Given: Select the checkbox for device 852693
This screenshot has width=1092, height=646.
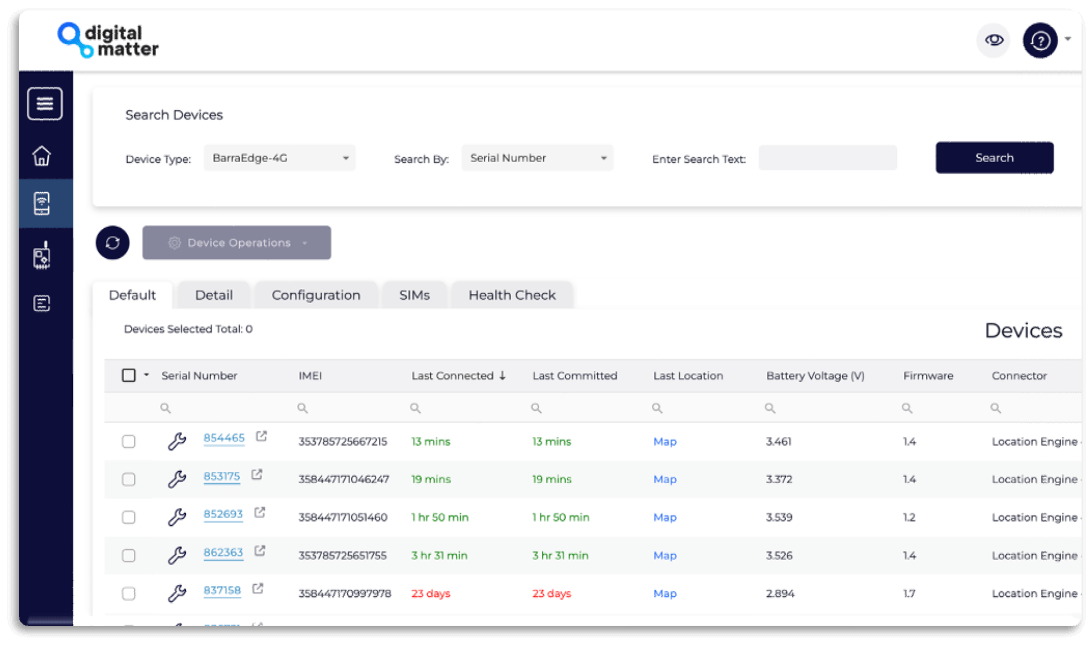Looking at the screenshot, I should [129, 518].
